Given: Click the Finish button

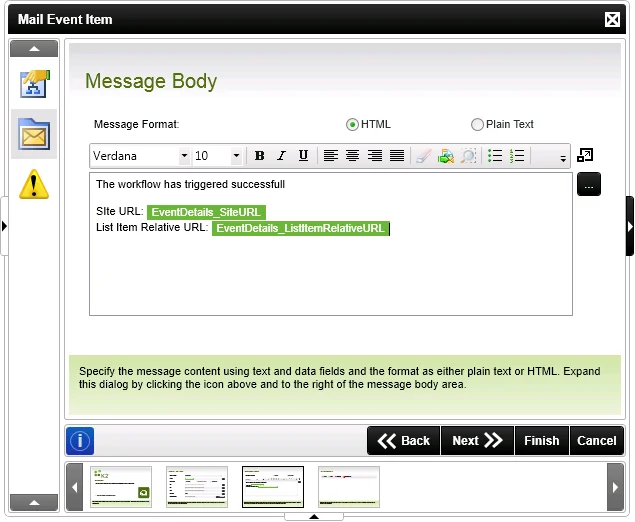Looking at the screenshot, I should 542,441.
